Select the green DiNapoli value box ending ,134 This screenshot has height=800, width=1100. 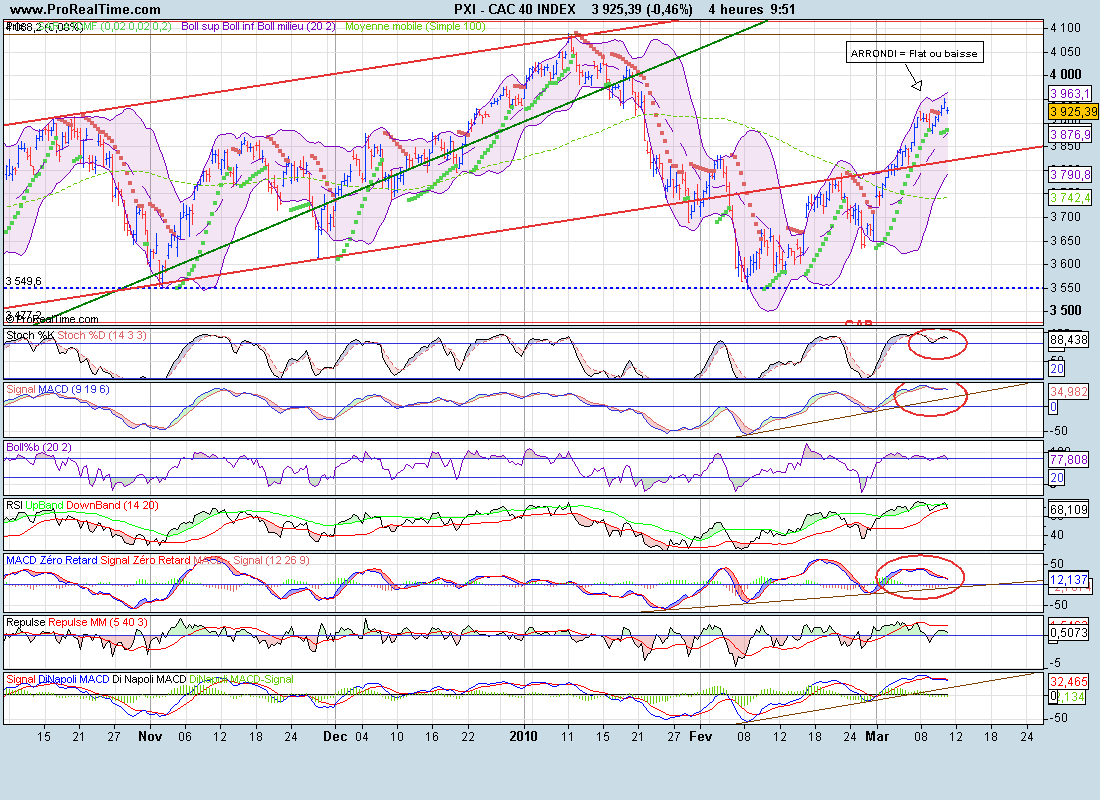click(x=1073, y=696)
